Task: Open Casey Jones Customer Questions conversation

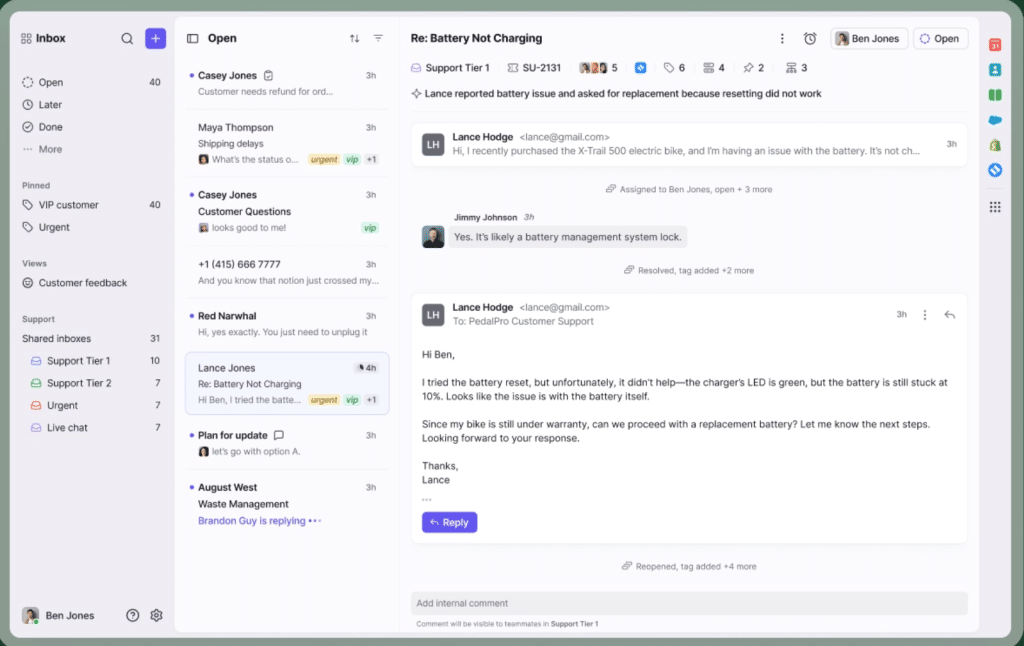Action: coord(287,212)
